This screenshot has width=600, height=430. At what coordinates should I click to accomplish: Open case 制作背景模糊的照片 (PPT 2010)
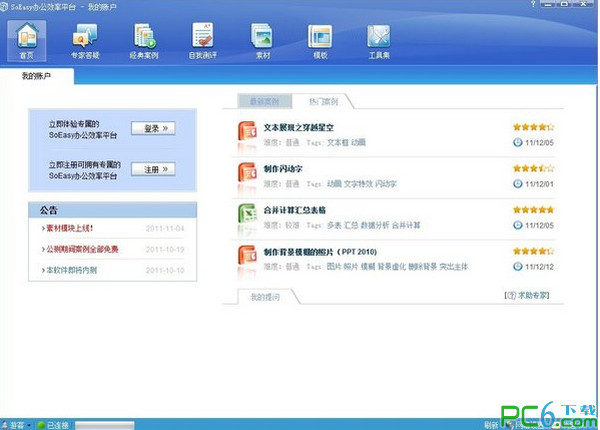pos(320,252)
